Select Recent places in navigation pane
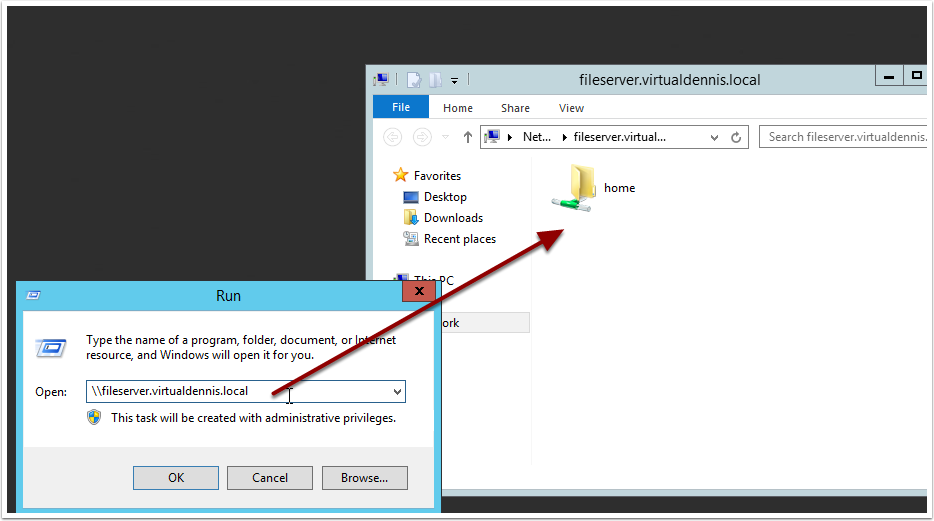The image size is (934, 521). pyautogui.click(x=459, y=239)
